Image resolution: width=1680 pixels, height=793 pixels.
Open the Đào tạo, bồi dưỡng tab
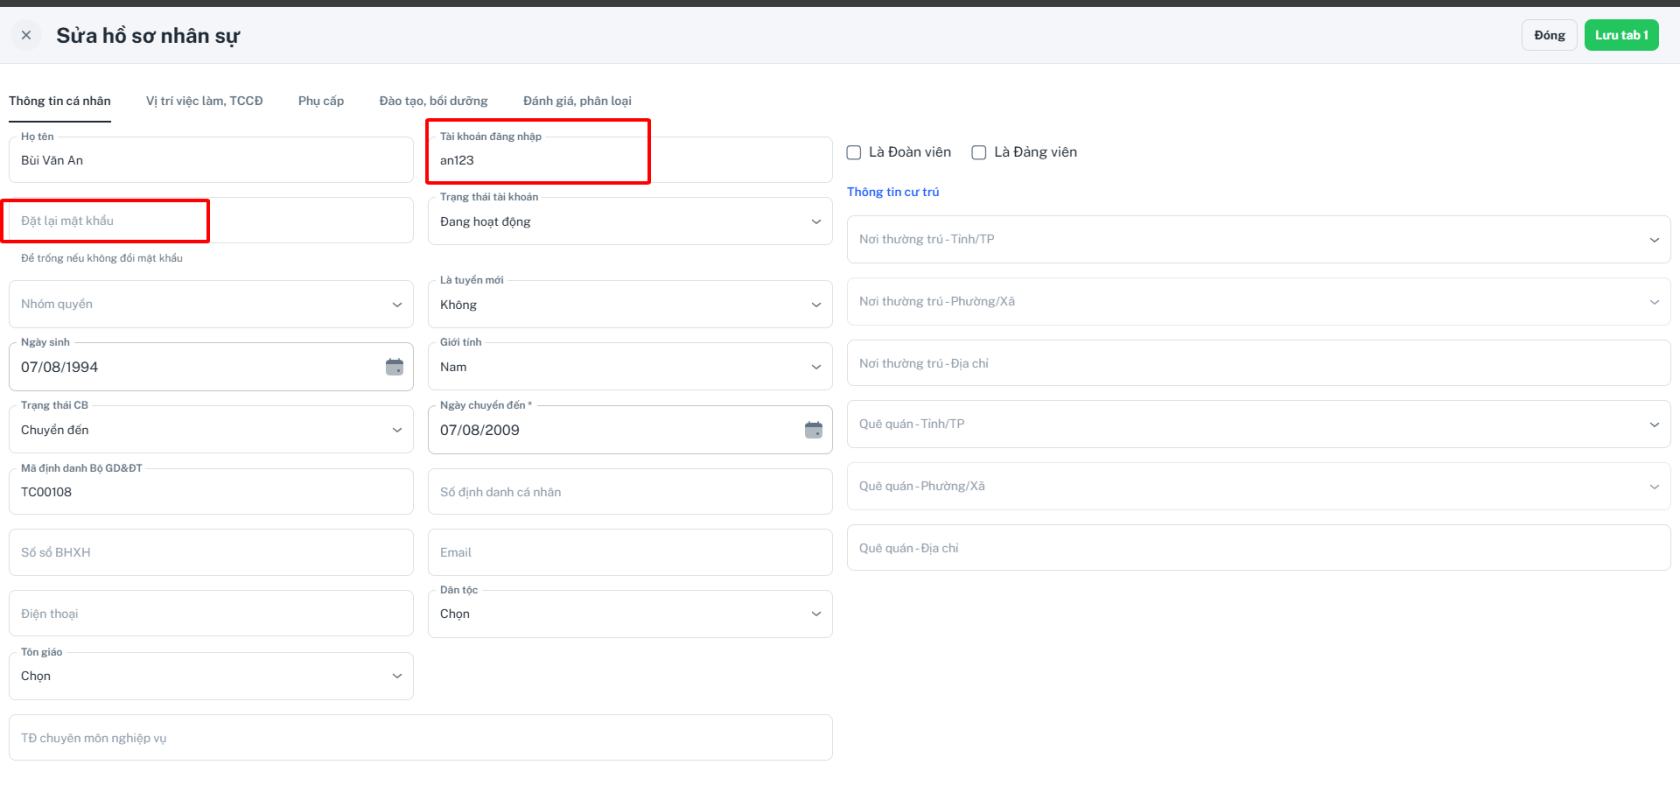coord(433,101)
